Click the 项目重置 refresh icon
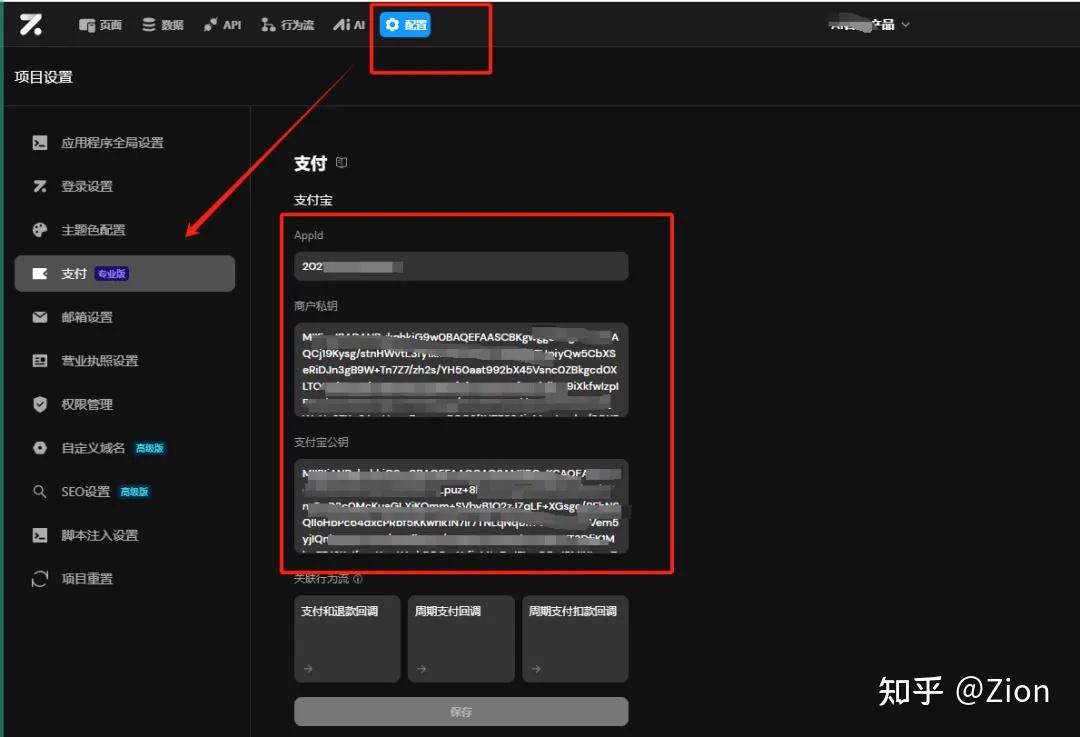 [x=40, y=579]
